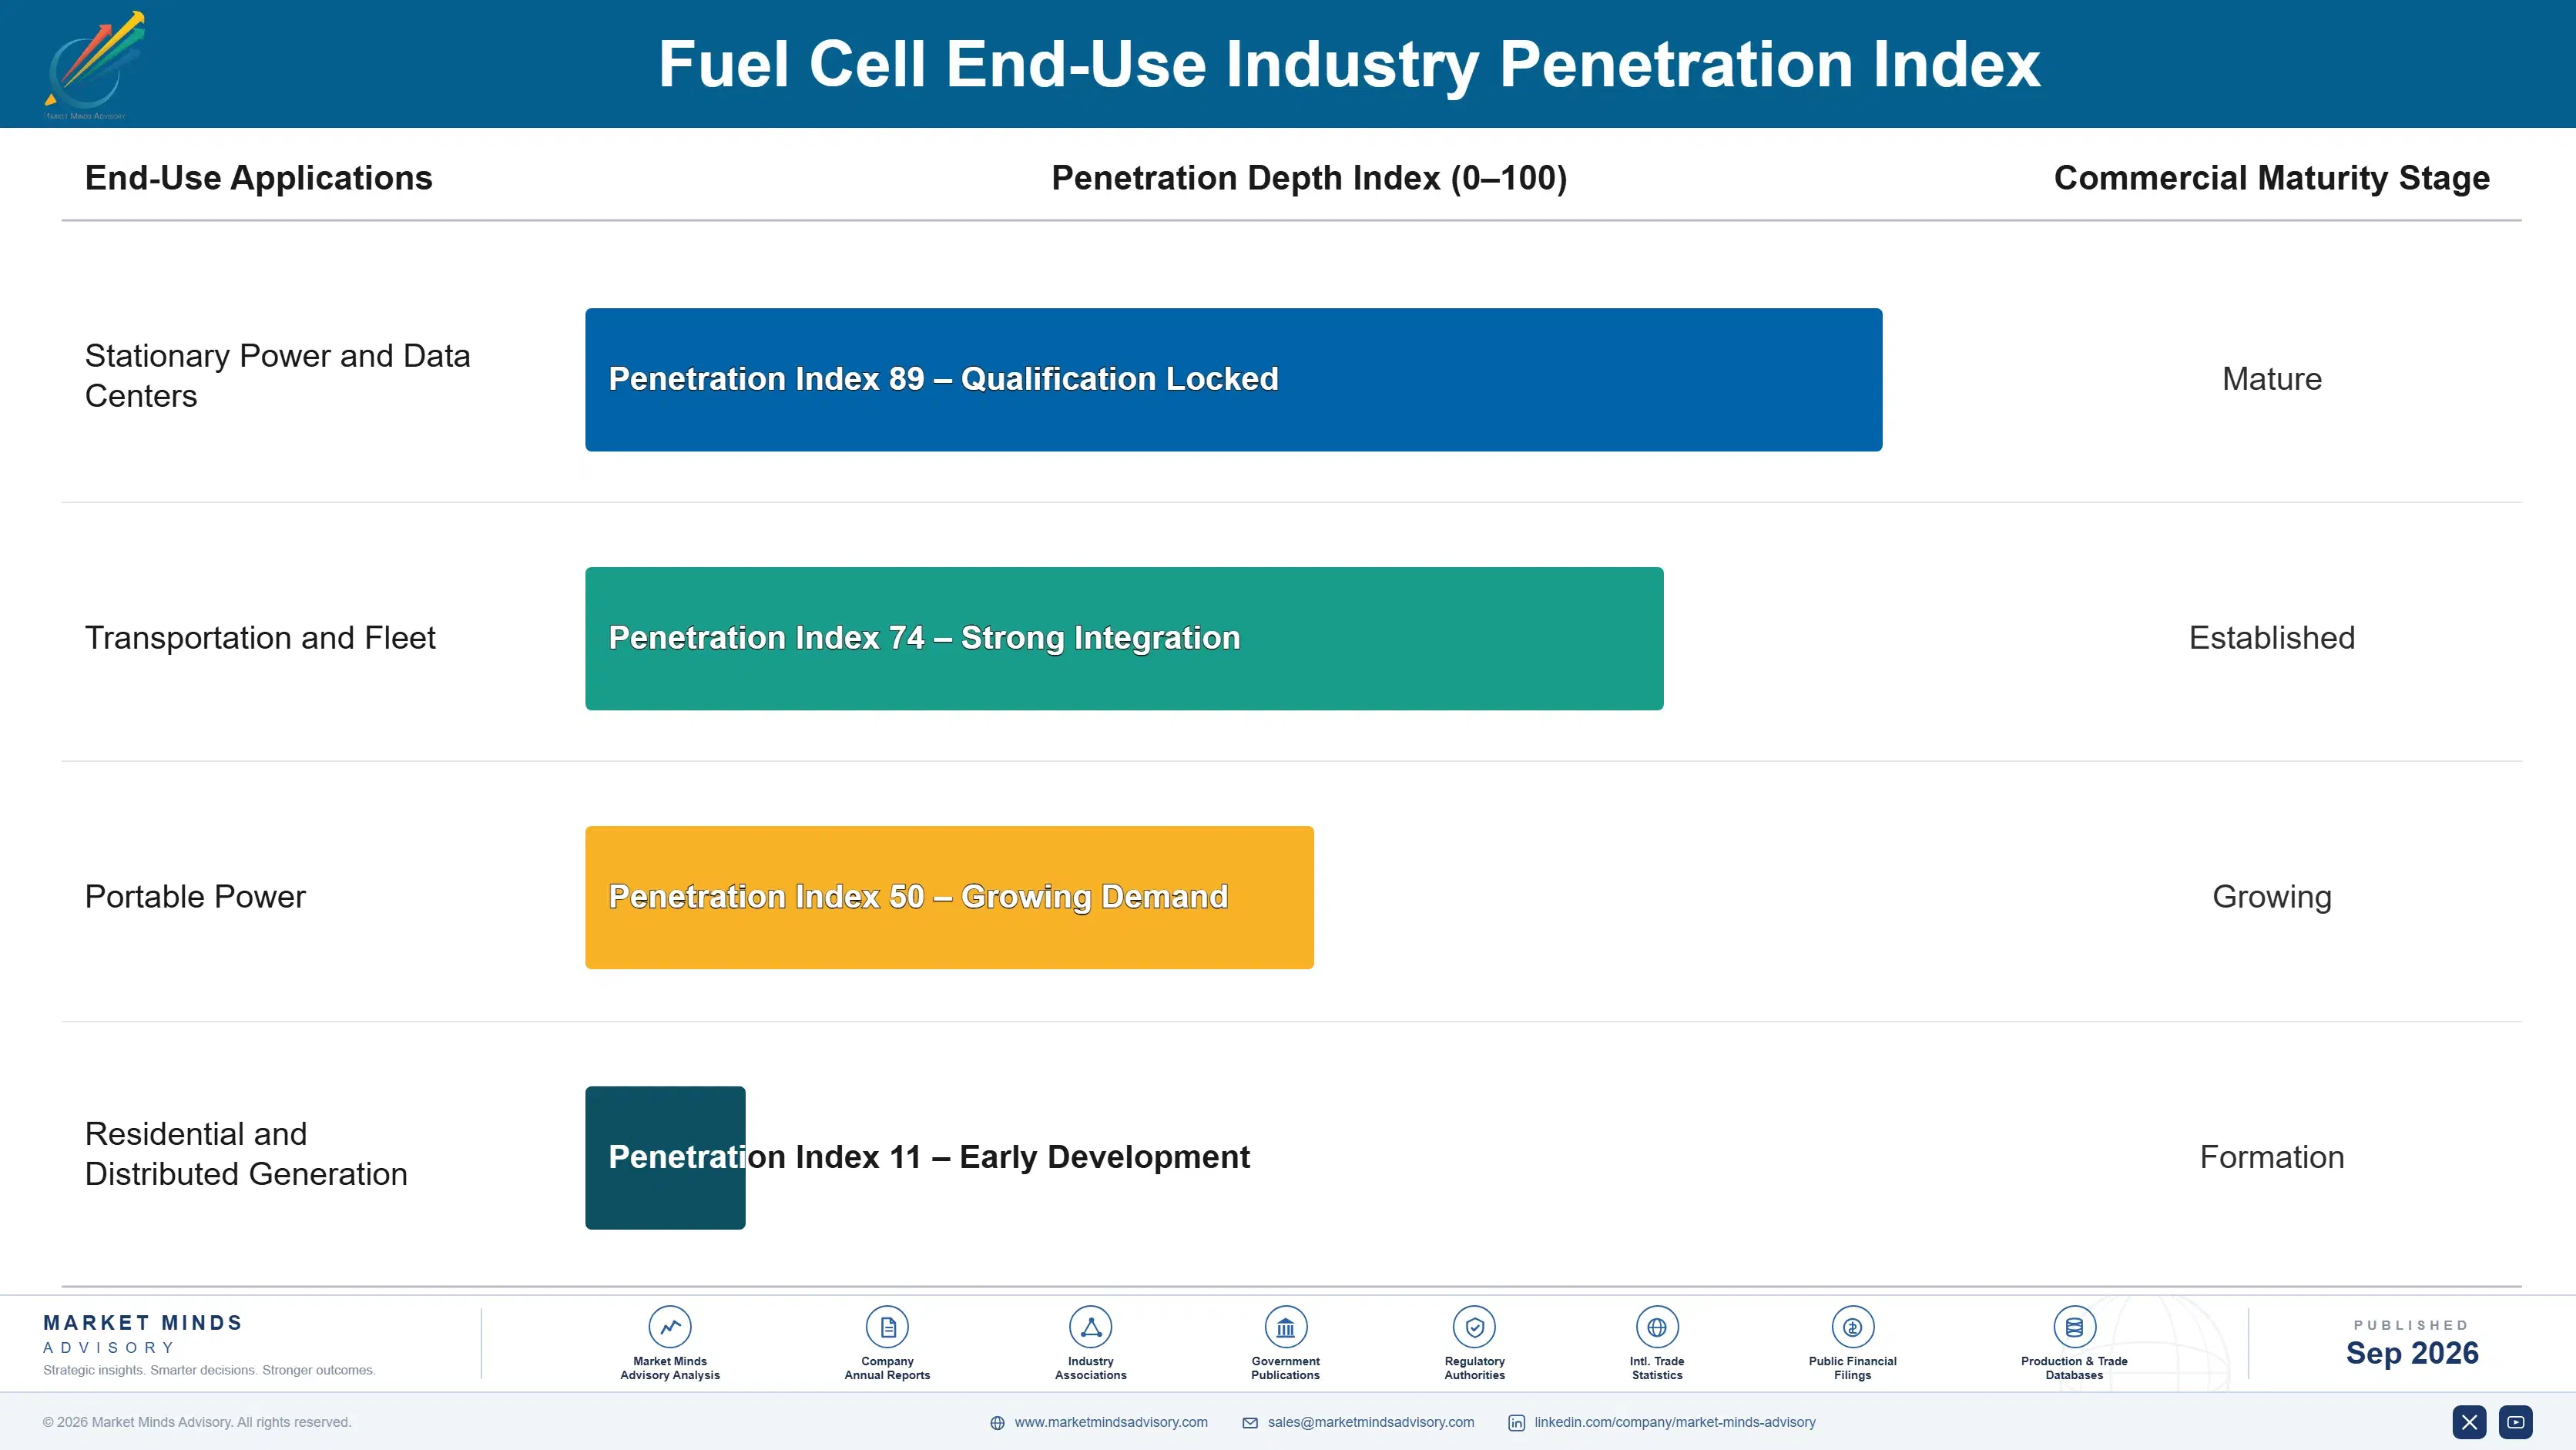Click the 'Formation' maturity stage value

coord(2271,1157)
